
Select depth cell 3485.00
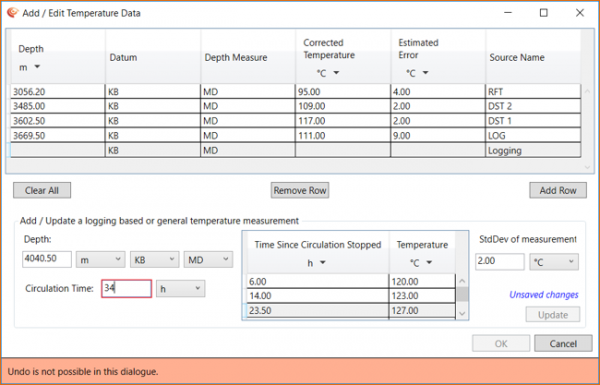pyautogui.click(x=58, y=106)
